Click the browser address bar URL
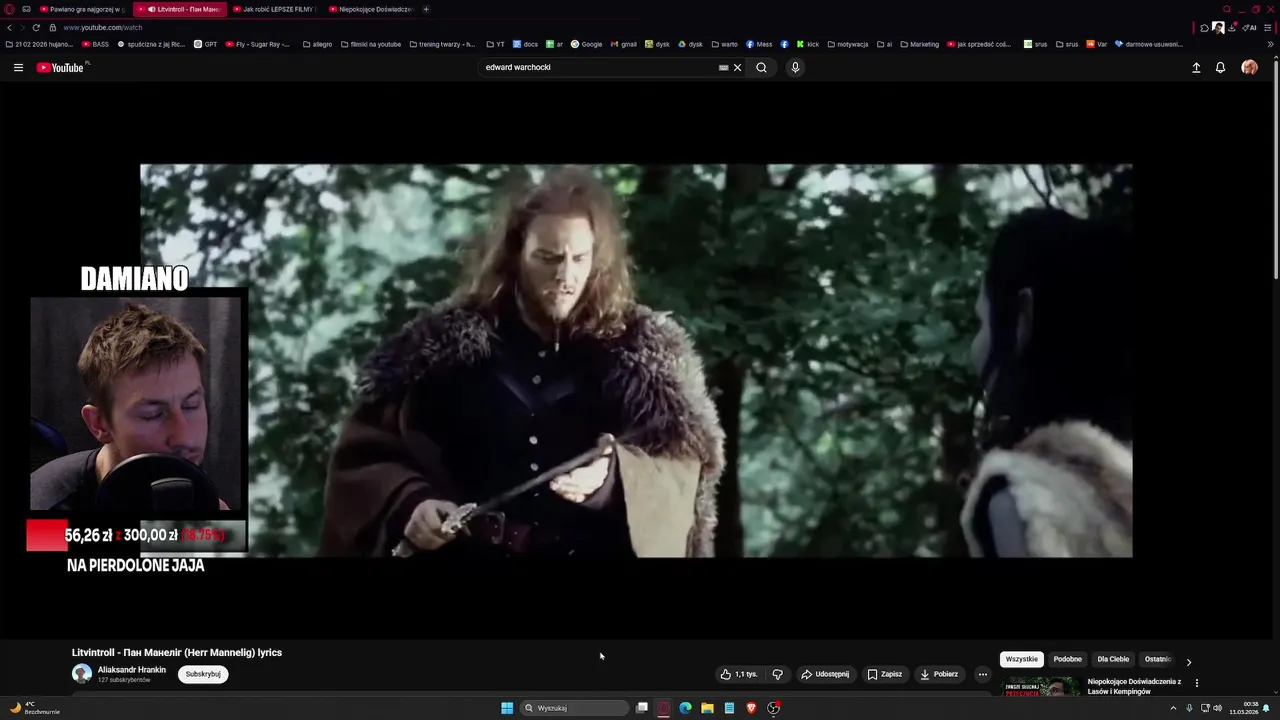The image size is (1280, 720). point(103,28)
